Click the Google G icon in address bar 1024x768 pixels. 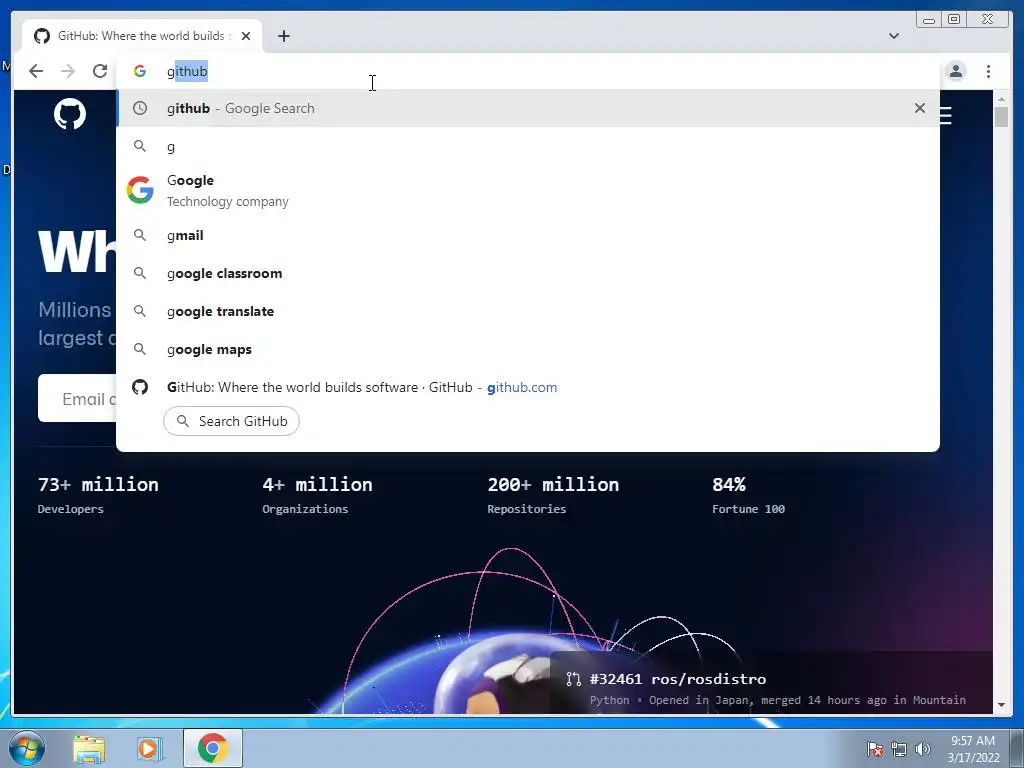(x=140, y=71)
